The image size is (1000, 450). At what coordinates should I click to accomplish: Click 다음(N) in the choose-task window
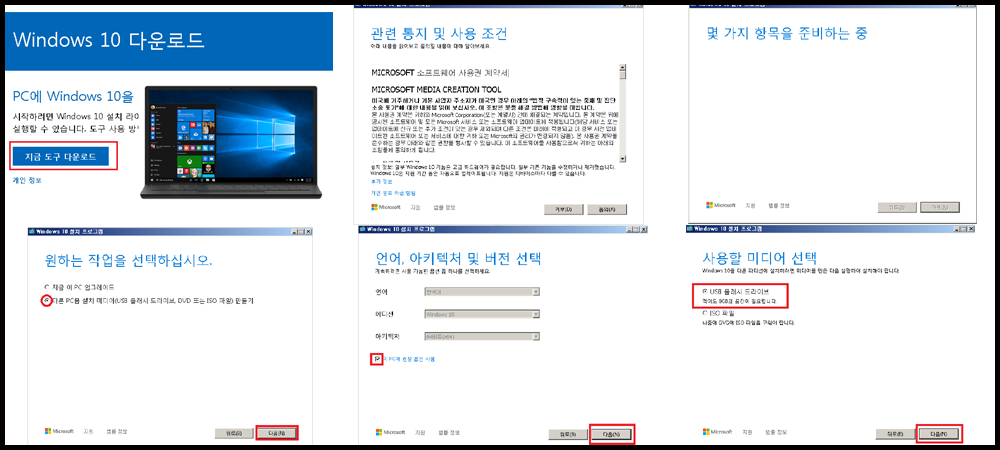point(277,433)
